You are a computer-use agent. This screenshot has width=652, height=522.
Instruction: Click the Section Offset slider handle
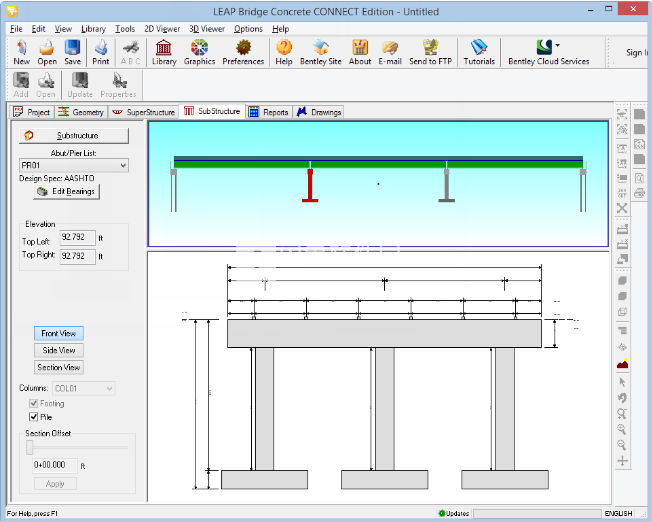point(30,448)
